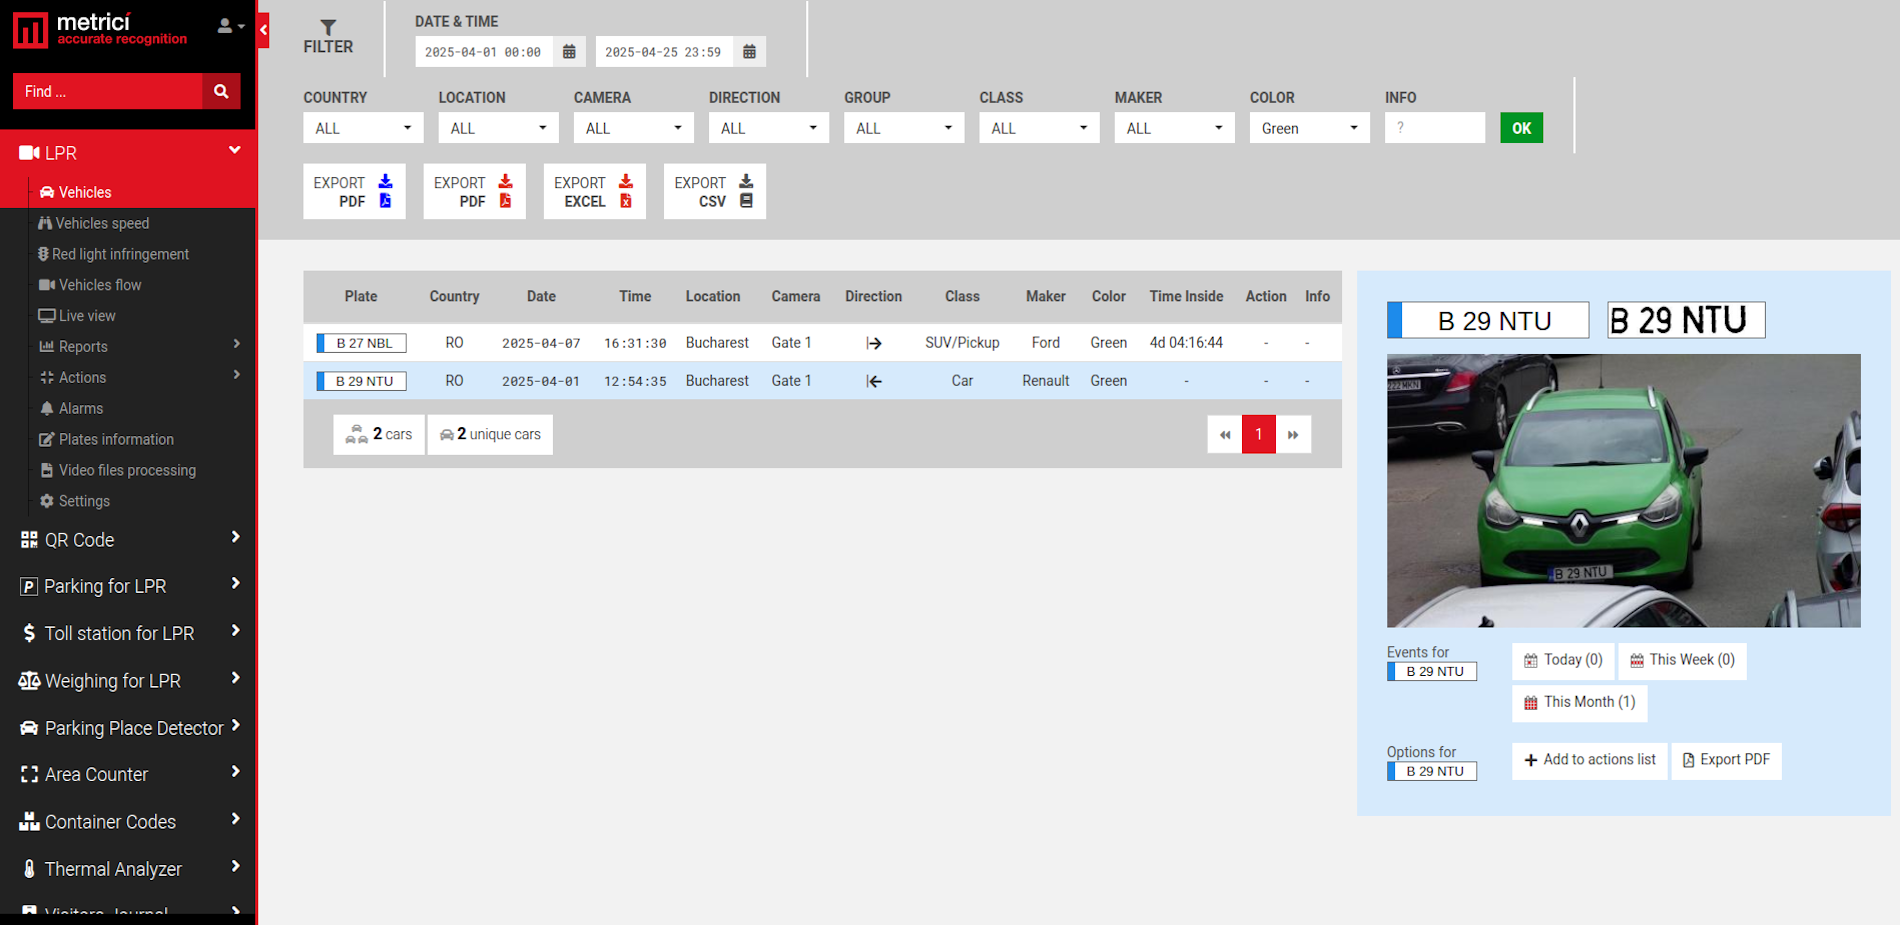Click plate B 29 NTU in table row

click(x=361, y=381)
